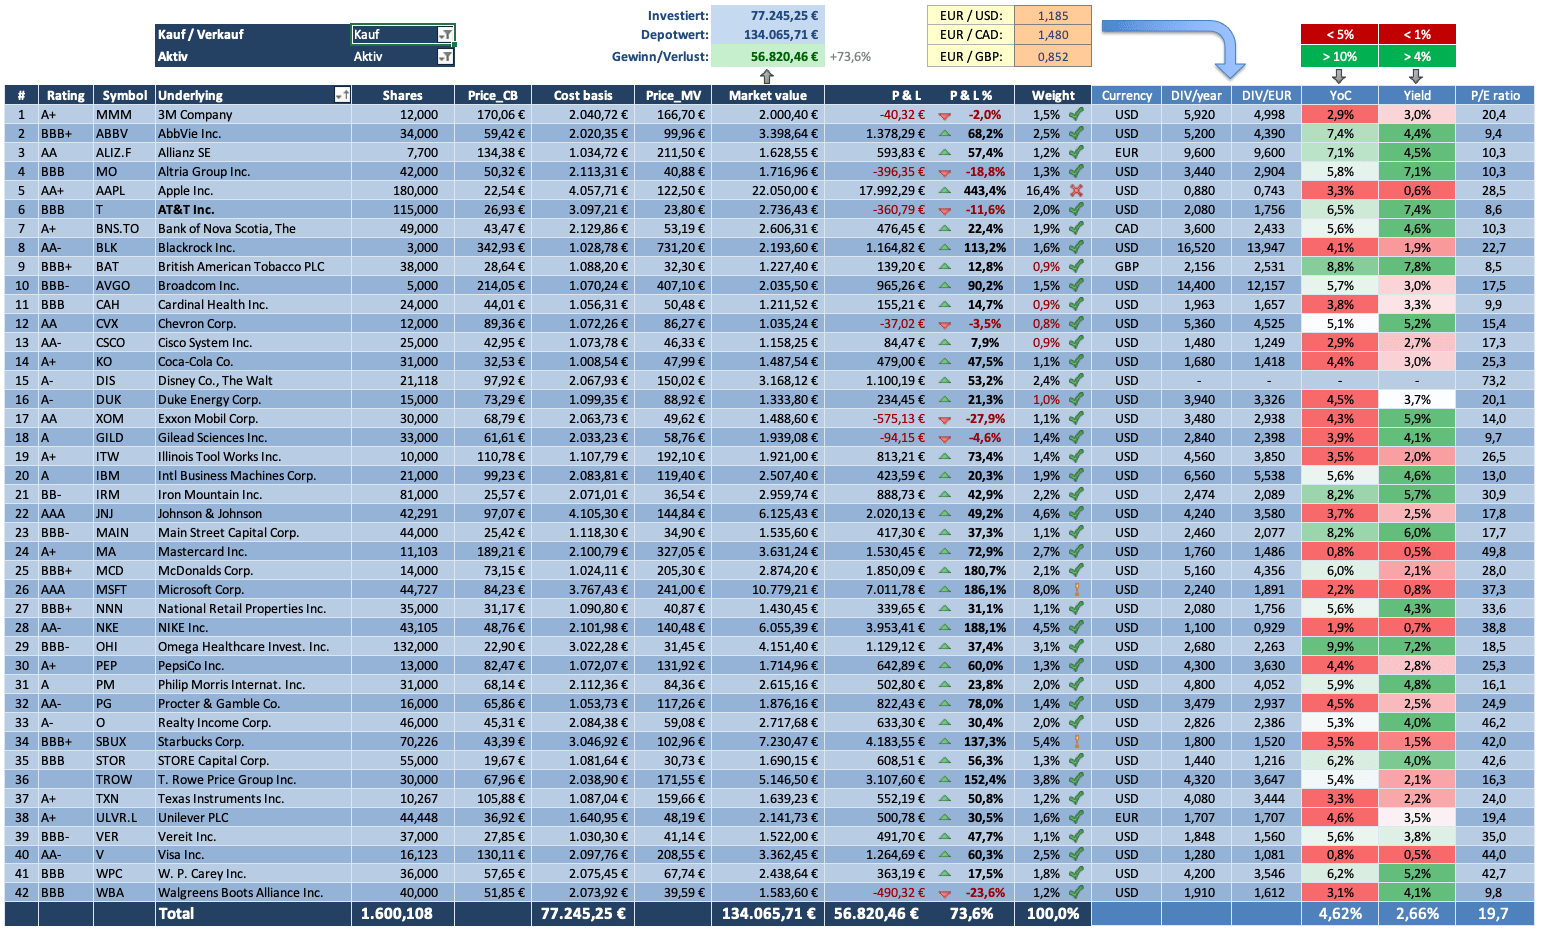Click the 'GBP' currency cell for British American Tobacco

tap(1127, 267)
